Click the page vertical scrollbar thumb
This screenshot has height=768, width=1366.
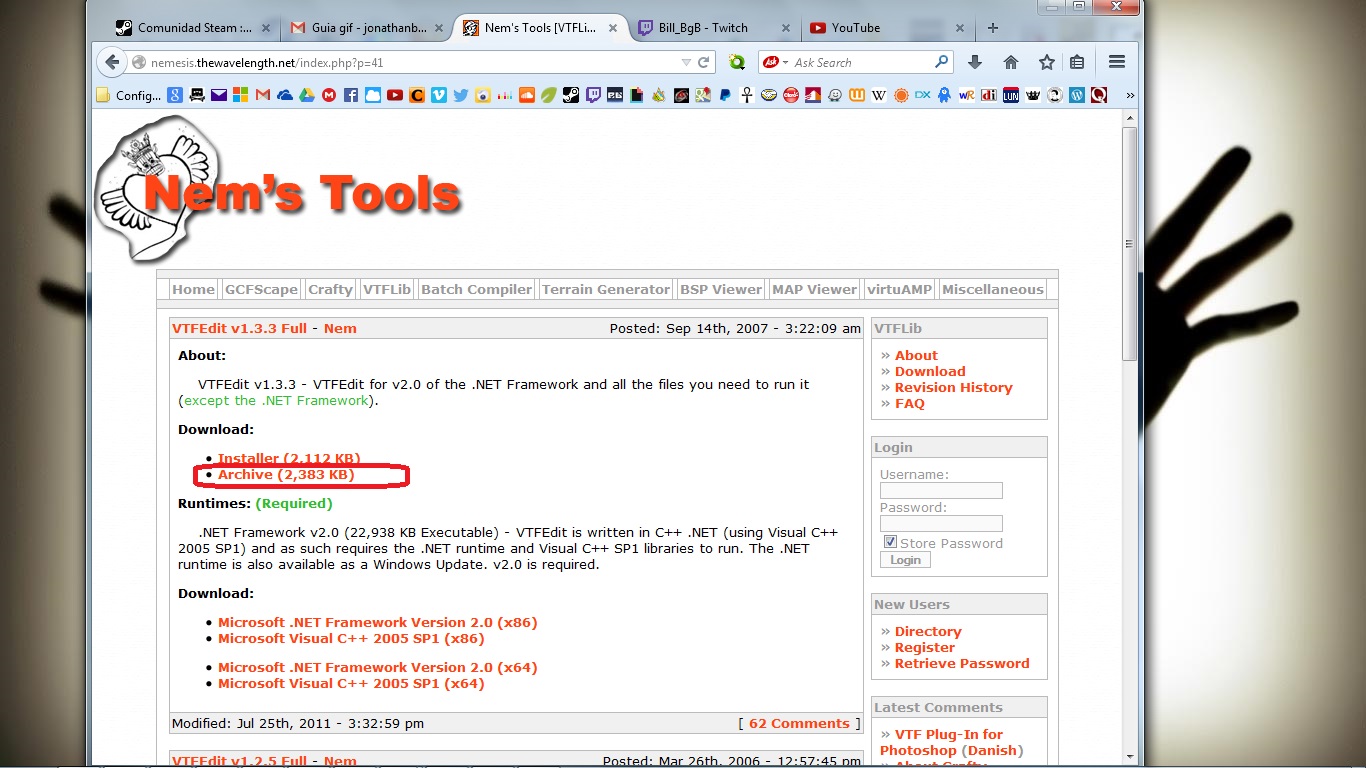point(1130,244)
